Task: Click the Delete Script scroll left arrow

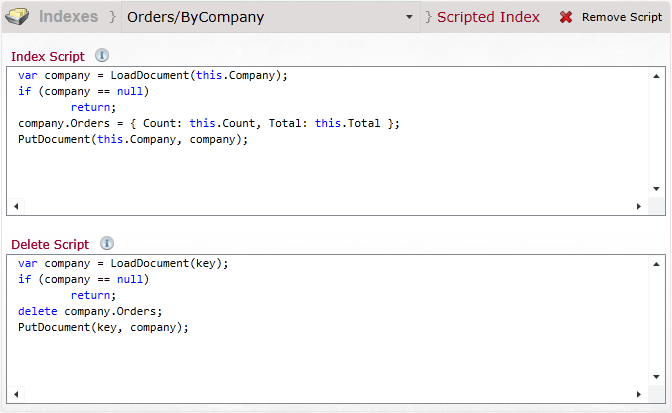Action: pyautogui.click(x=16, y=395)
